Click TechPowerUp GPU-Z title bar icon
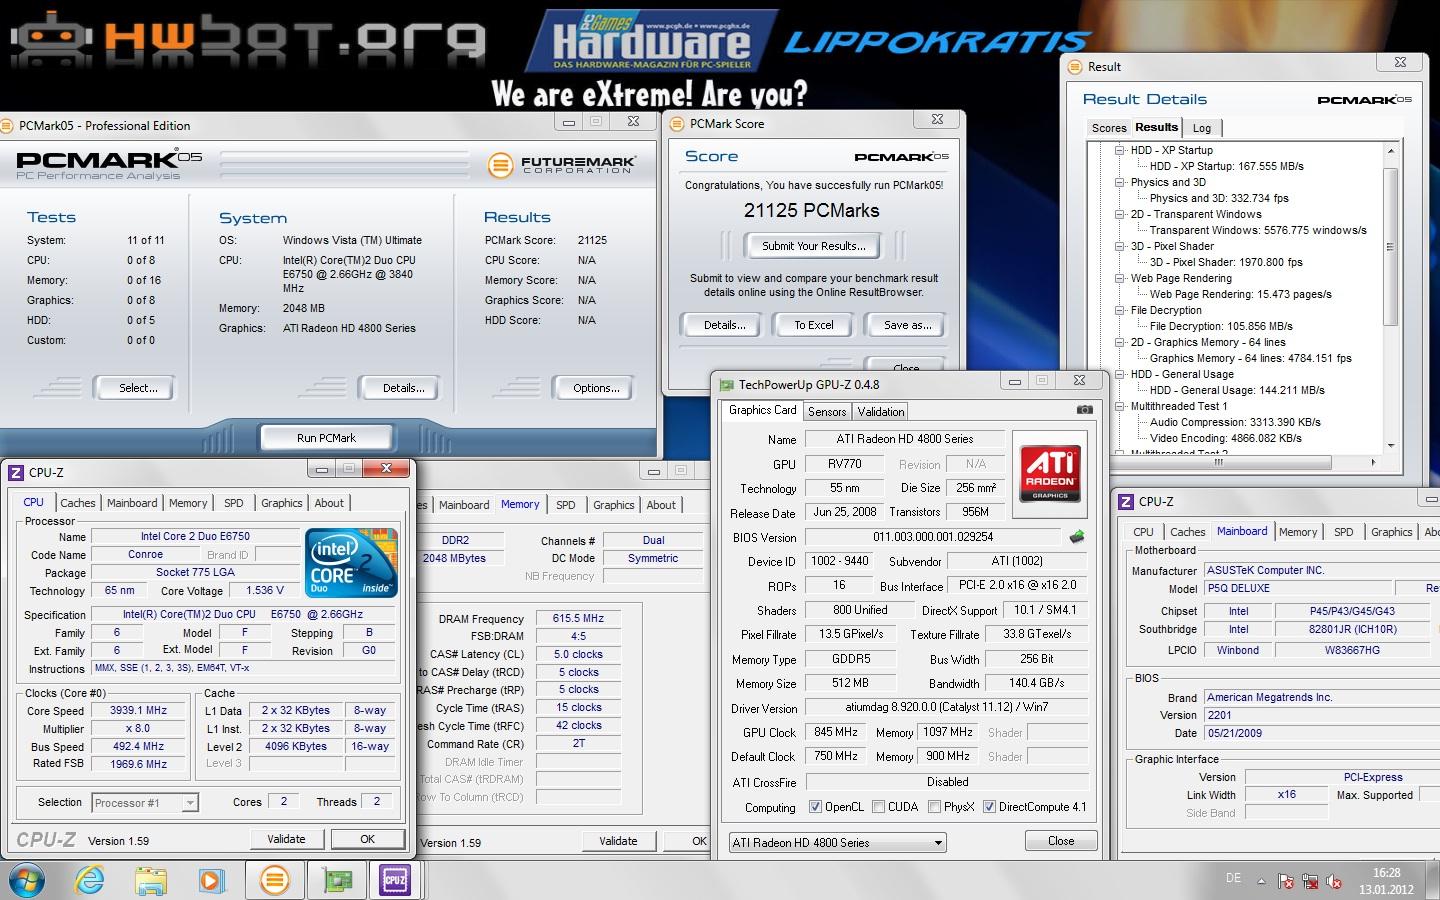1440x900 pixels. (725, 384)
